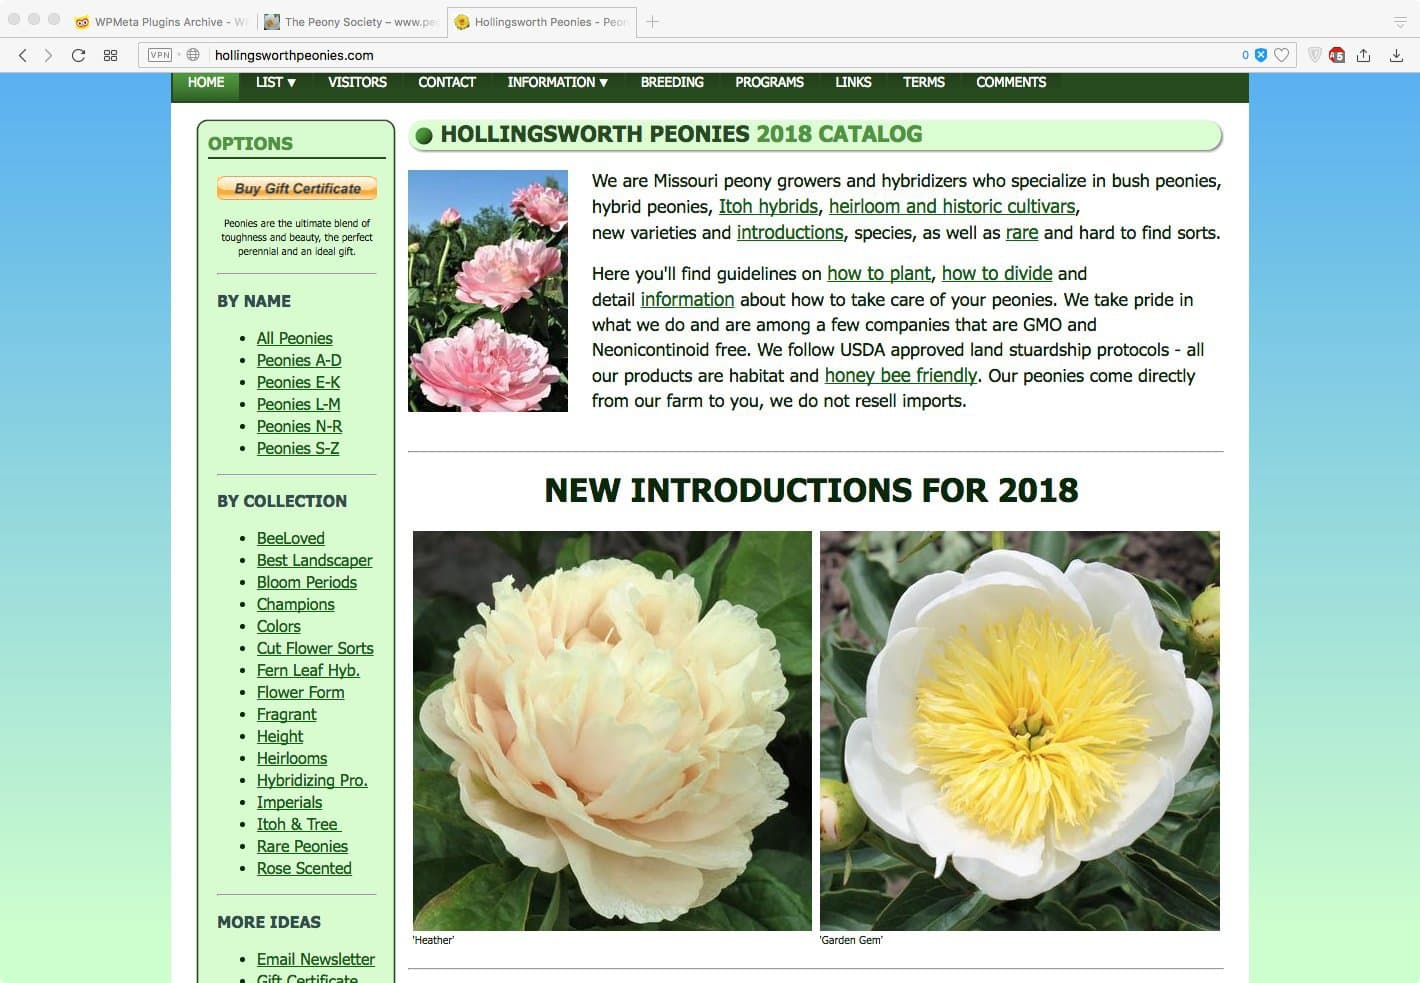Open the downloads icon
This screenshot has width=1420, height=983.
1397,56
